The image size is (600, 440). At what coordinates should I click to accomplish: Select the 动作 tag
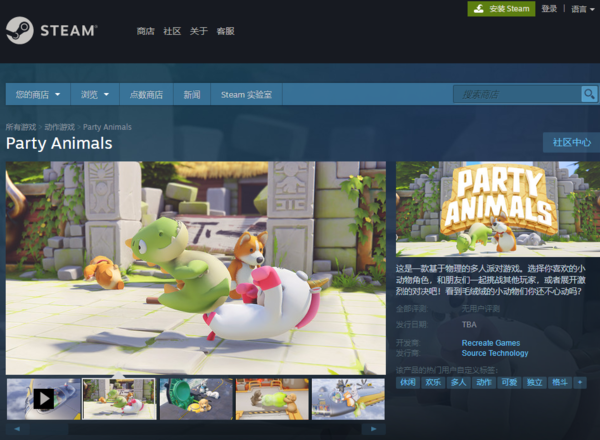pyautogui.click(x=484, y=382)
